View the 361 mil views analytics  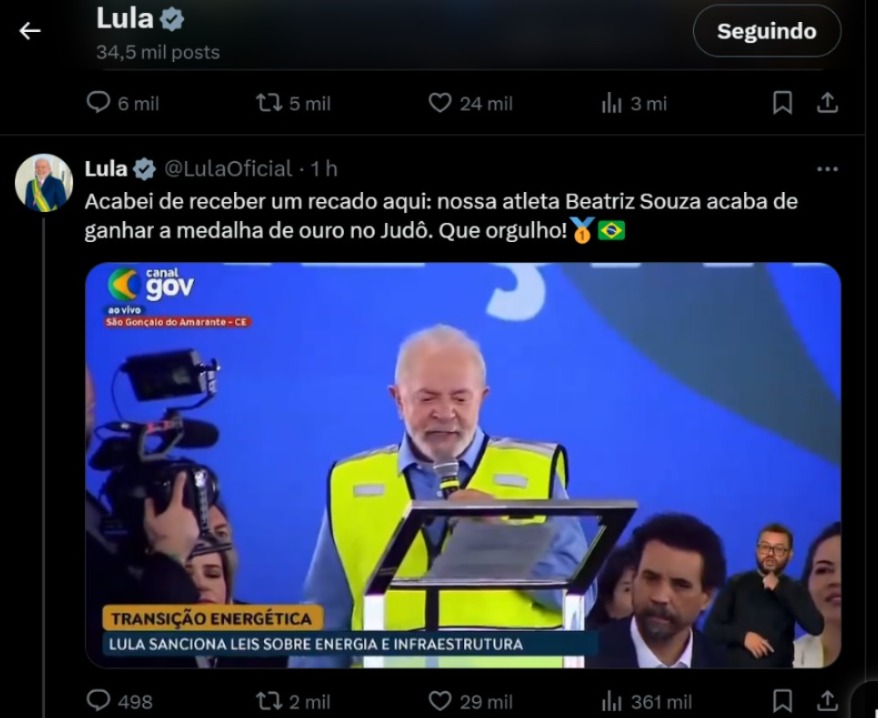[647, 701]
